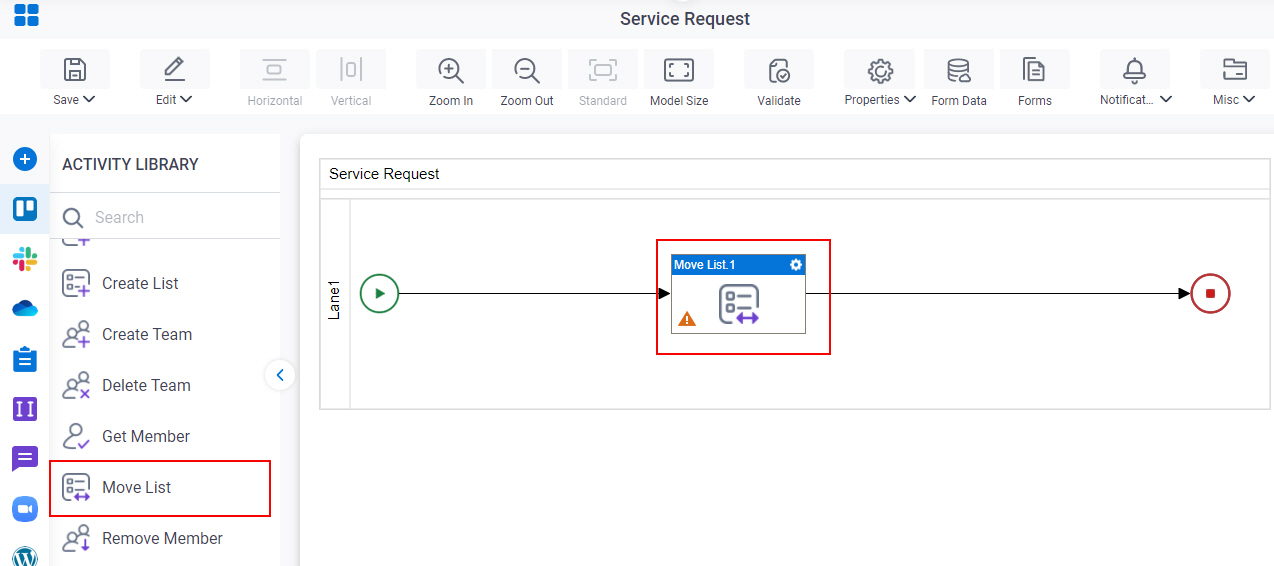Click the Save toolbar icon
Screen dimensions: 1274x566
click(75, 70)
